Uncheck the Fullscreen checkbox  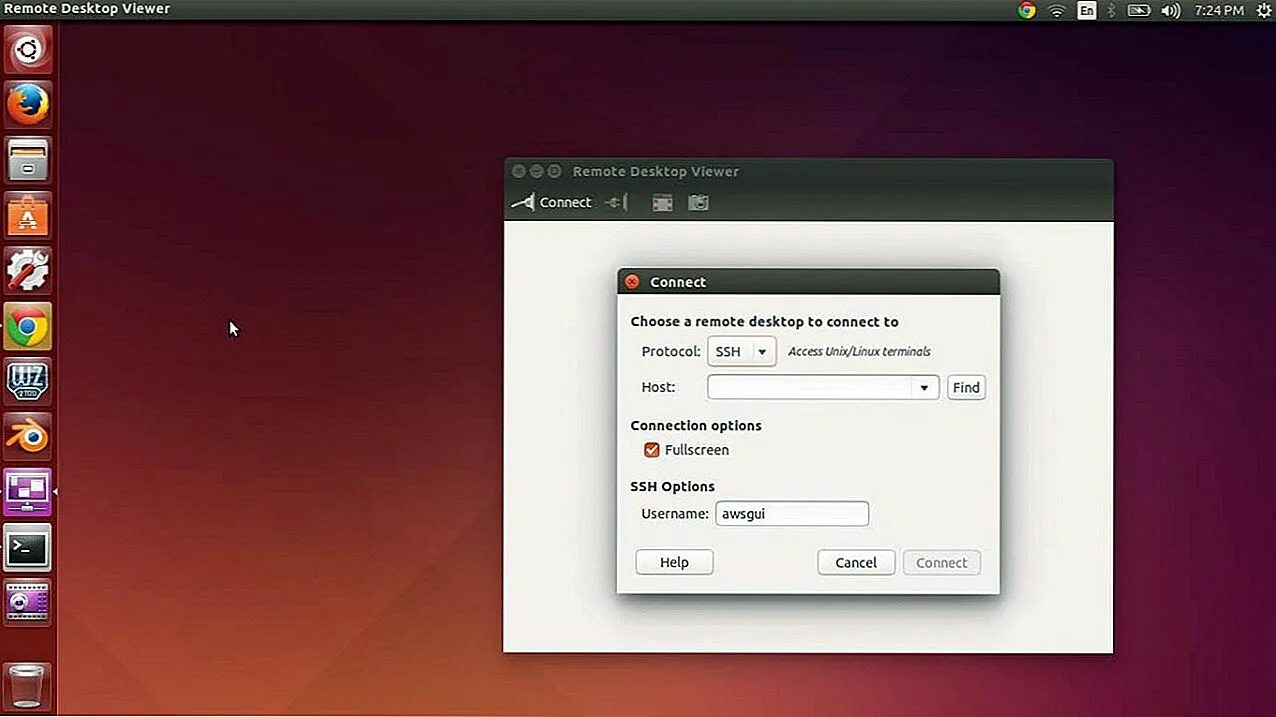pos(652,450)
